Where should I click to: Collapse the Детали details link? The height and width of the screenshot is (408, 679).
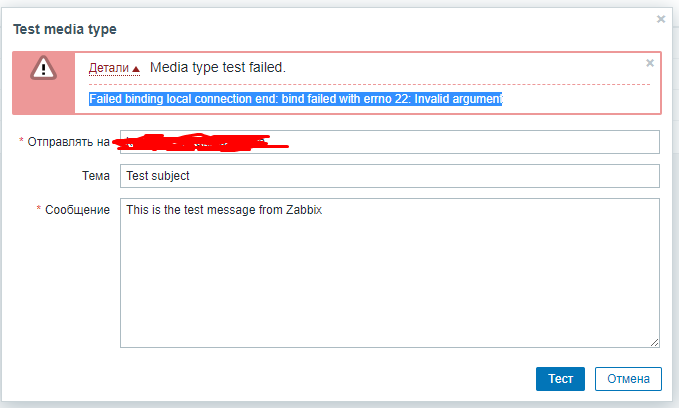(109, 68)
